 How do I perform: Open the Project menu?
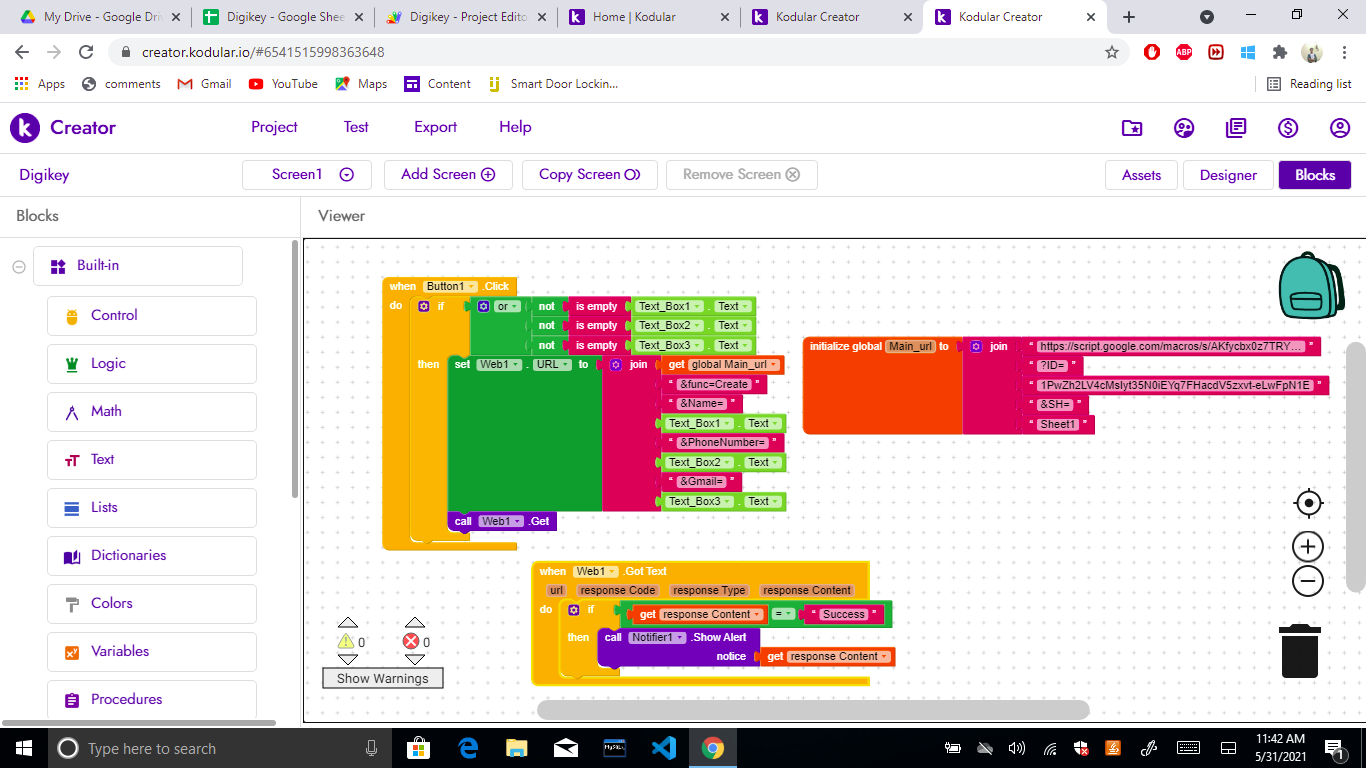point(274,127)
